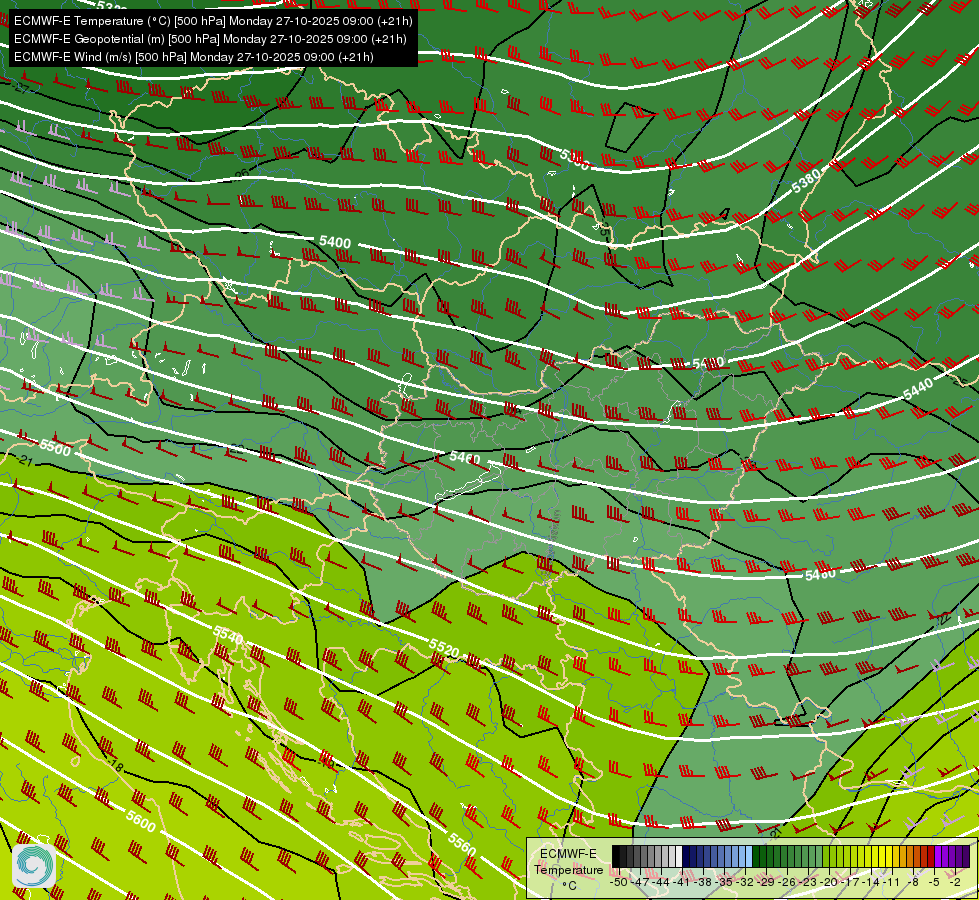
Task: Click the 5440 geopotential contour label
Action: pos(918,390)
